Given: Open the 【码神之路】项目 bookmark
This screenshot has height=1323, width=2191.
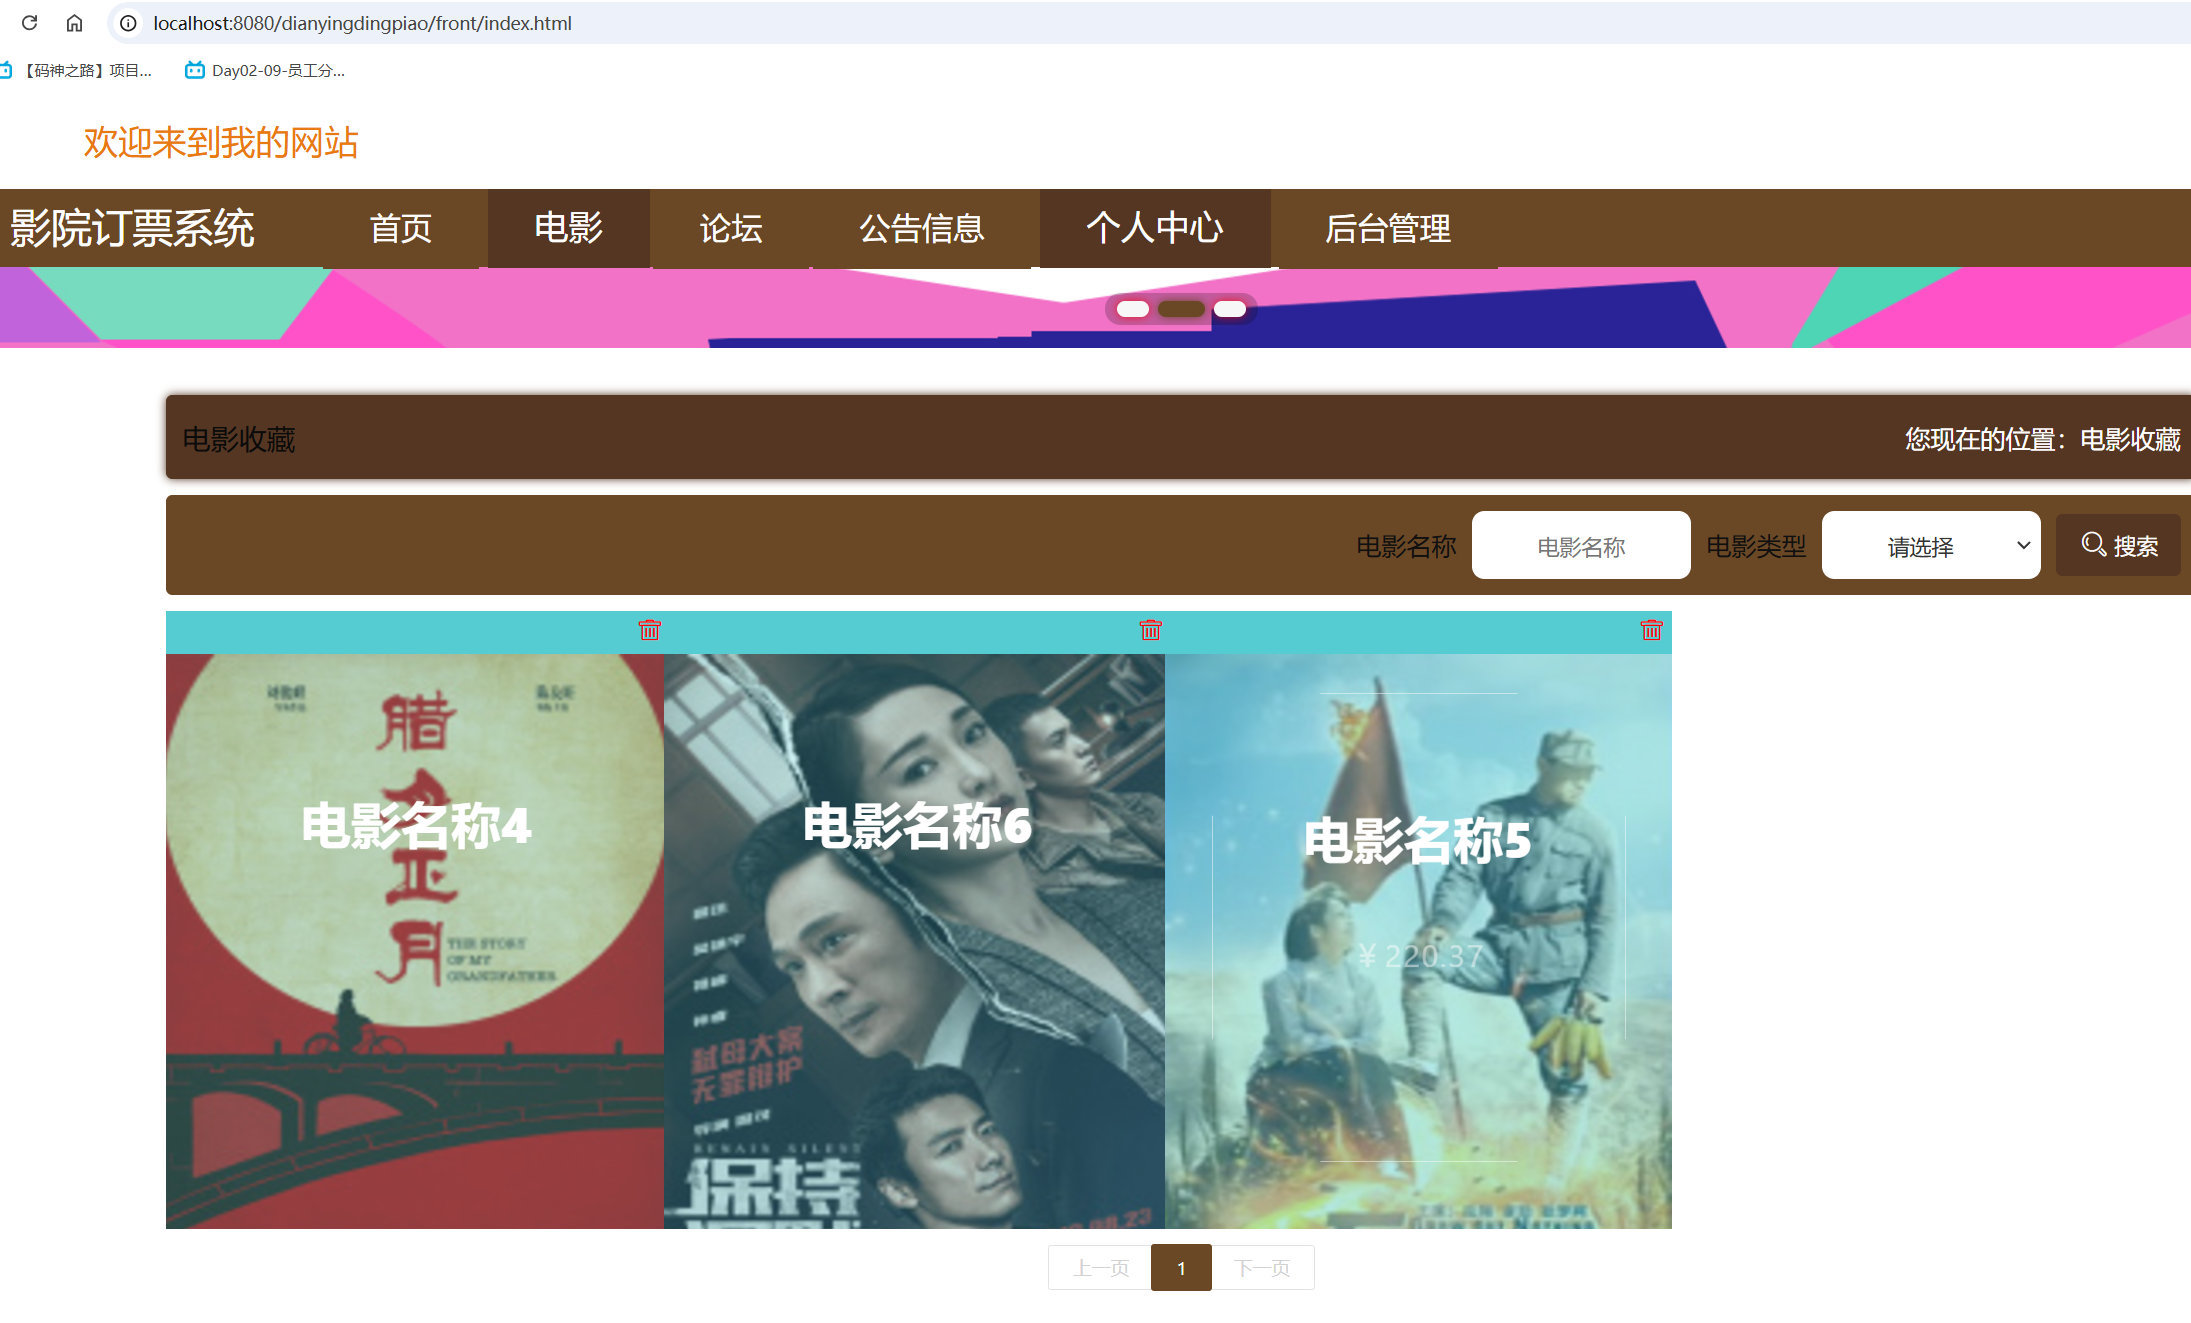Looking at the screenshot, I should pyautogui.click(x=77, y=70).
